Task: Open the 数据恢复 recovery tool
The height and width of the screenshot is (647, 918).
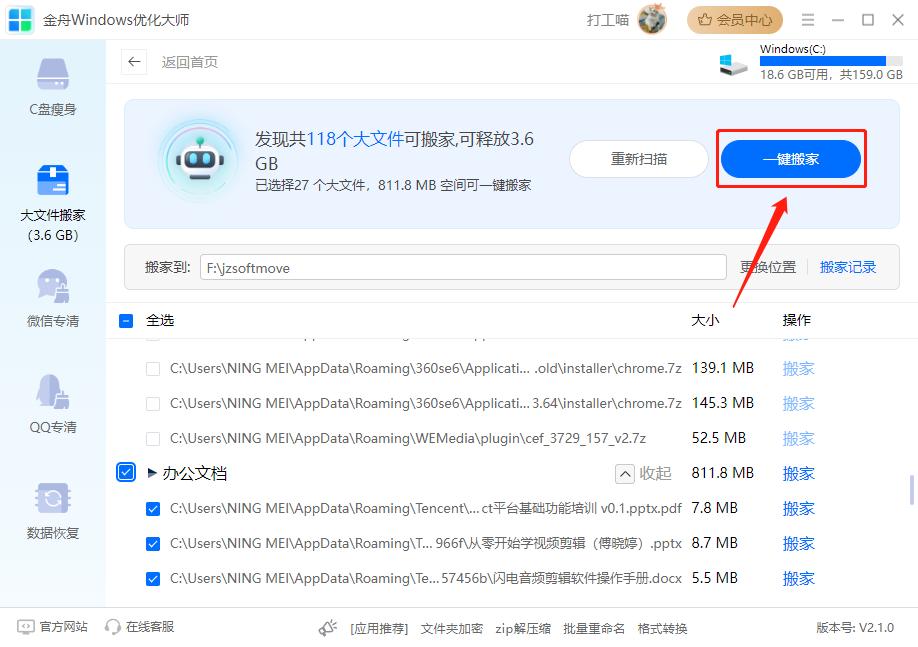Action: coord(51,510)
